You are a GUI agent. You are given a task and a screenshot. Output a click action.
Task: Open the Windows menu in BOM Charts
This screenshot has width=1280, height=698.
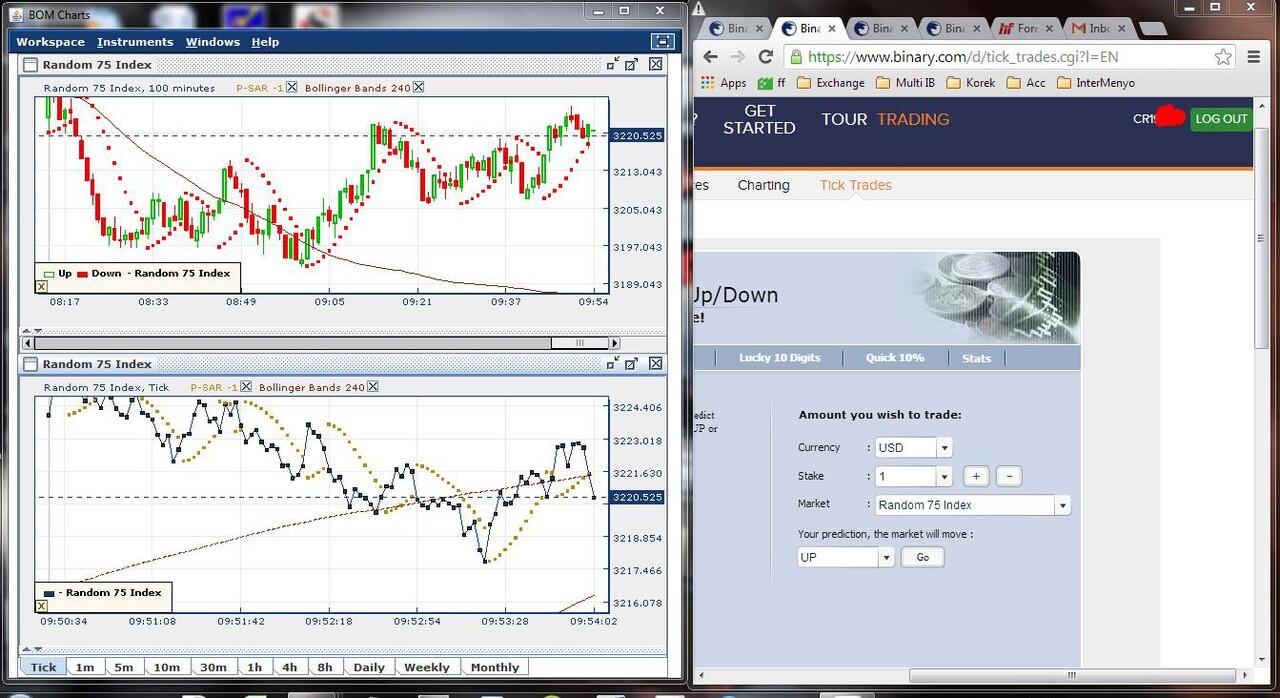tap(213, 42)
